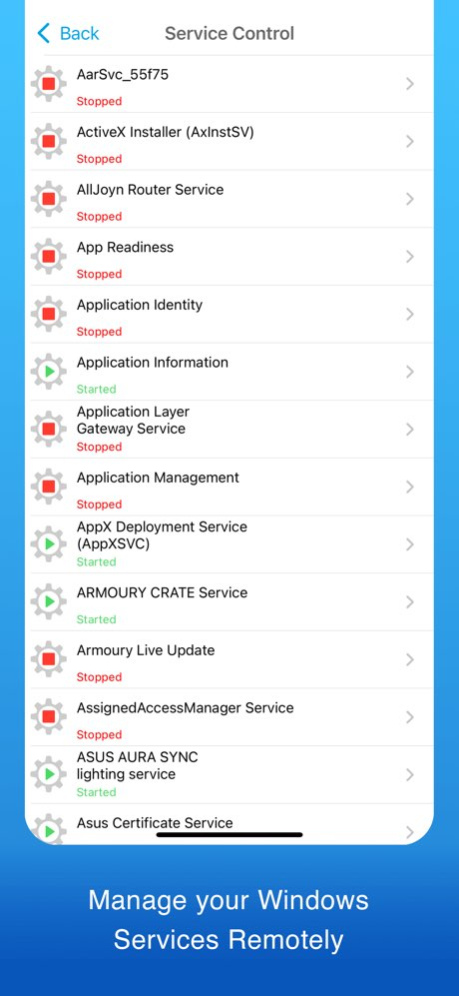Click the stopped gear icon for Armoury Live Update

[x=49, y=659]
